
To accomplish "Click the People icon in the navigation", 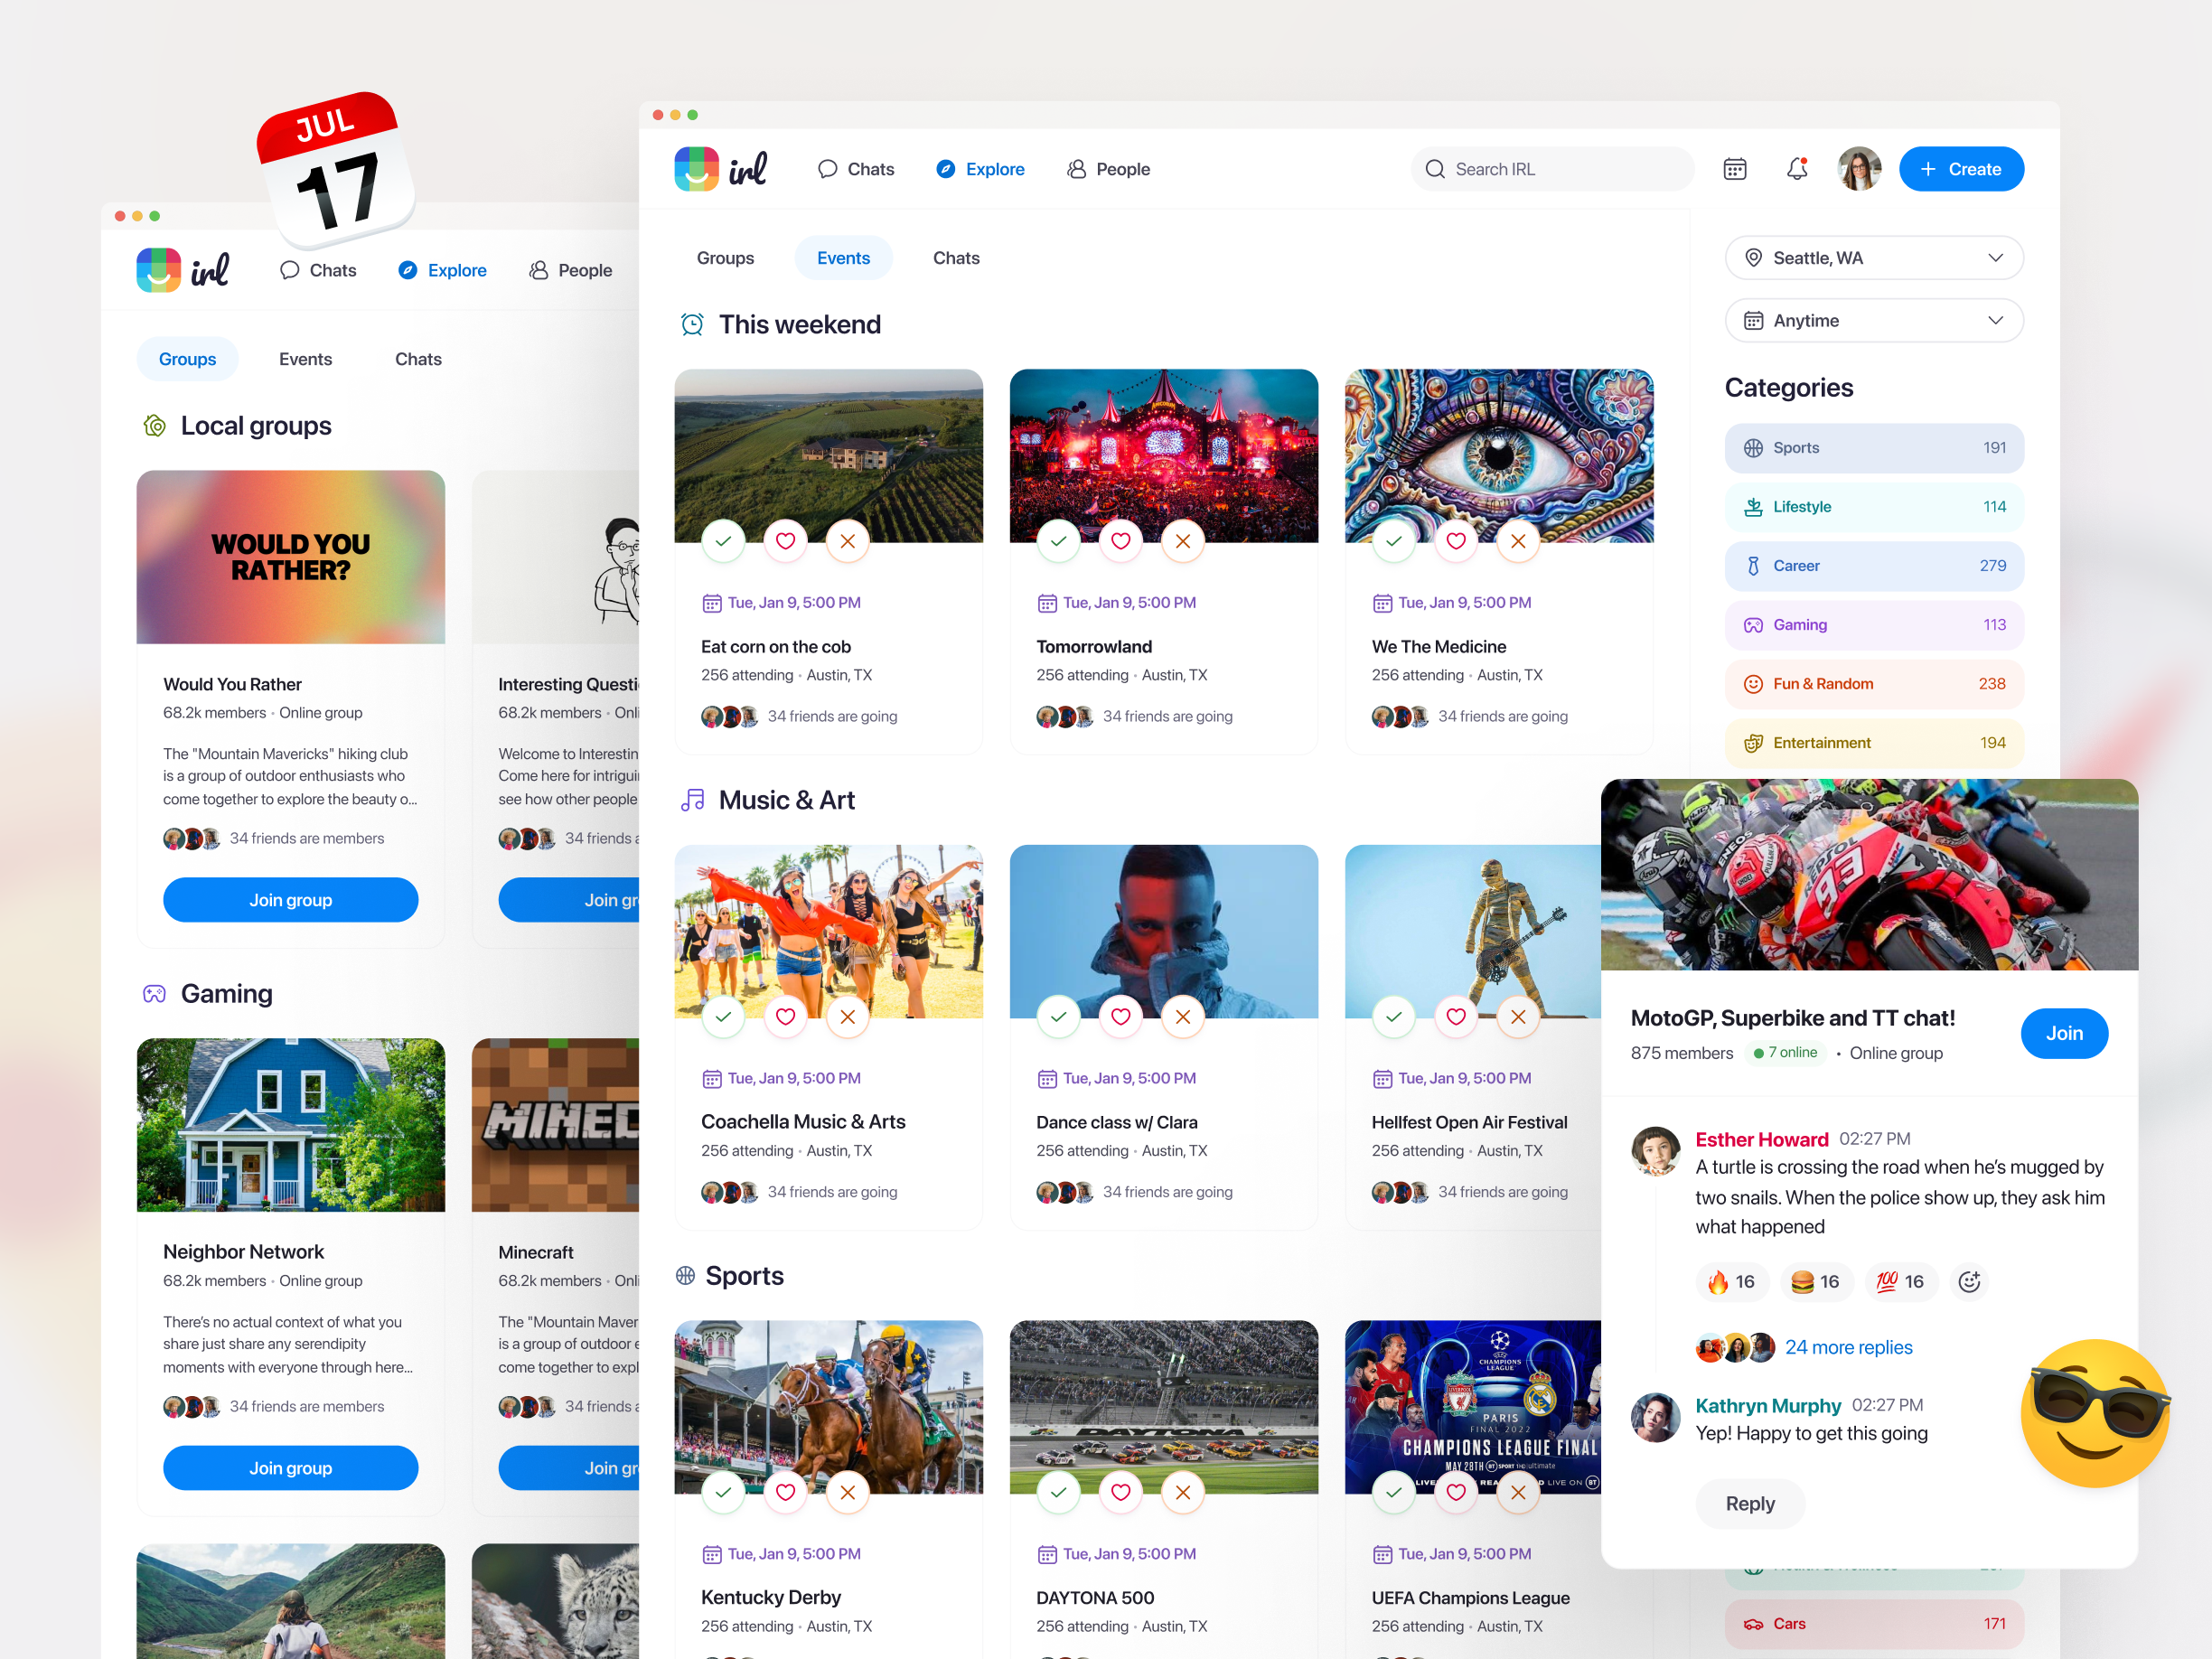I will [1078, 168].
